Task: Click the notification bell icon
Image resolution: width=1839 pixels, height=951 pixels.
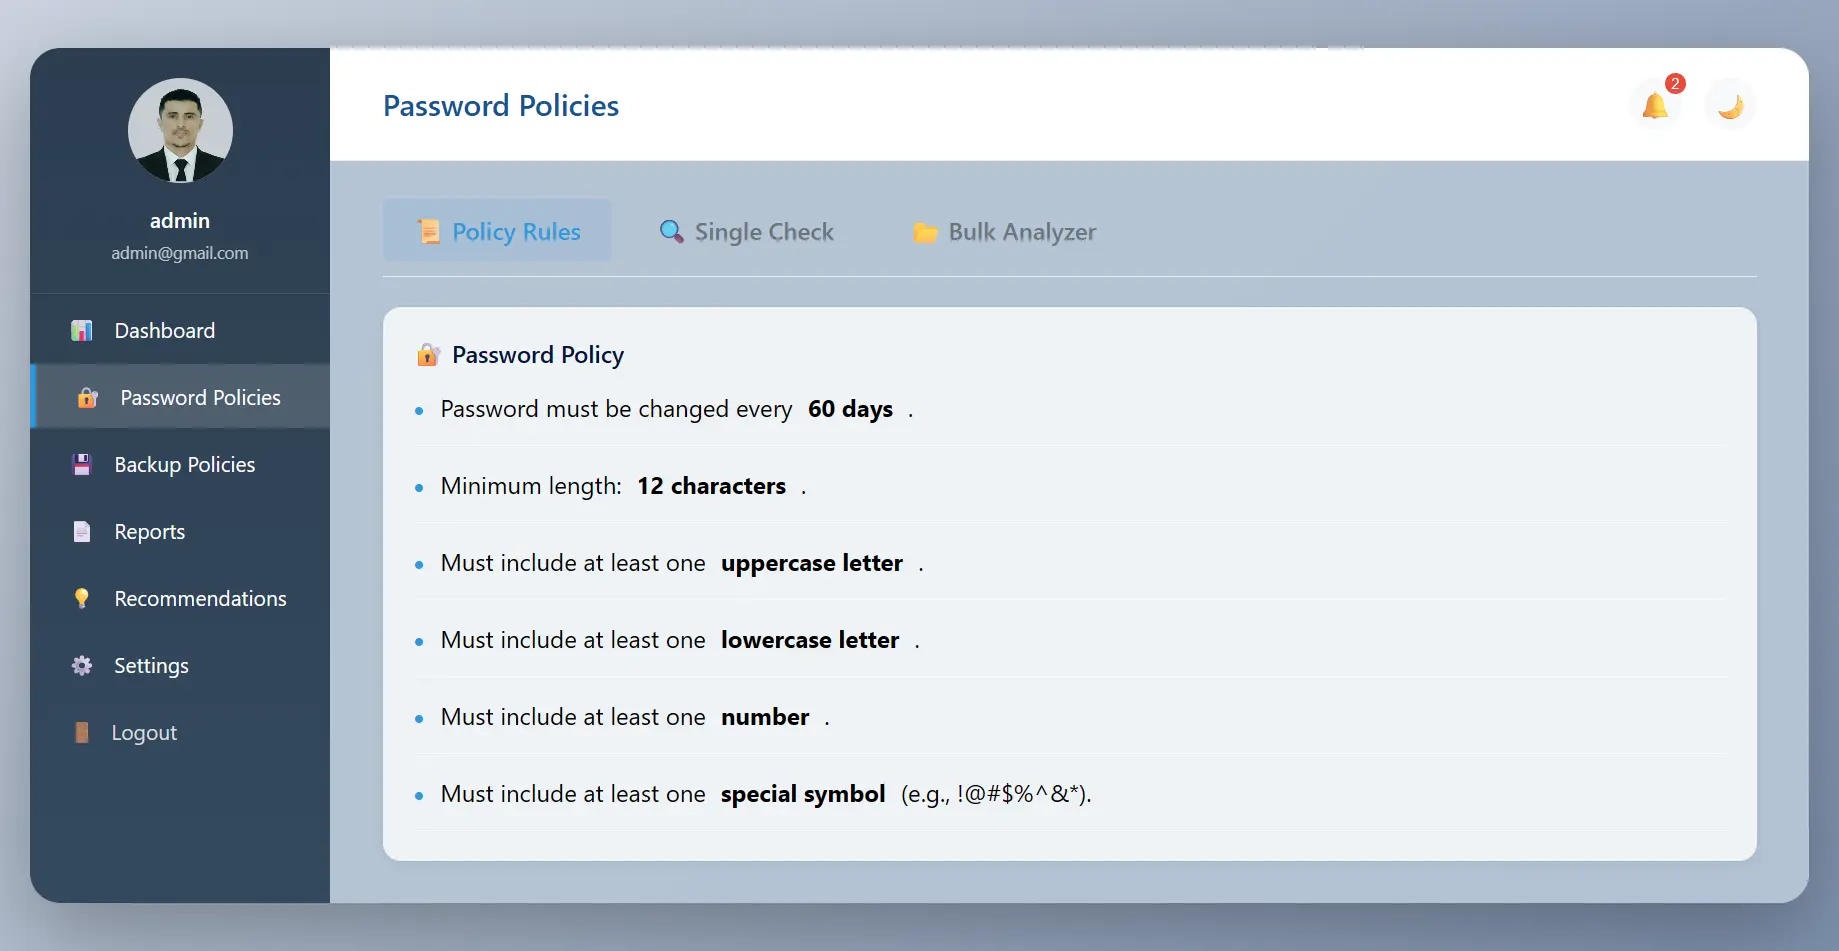Action: click(x=1655, y=105)
